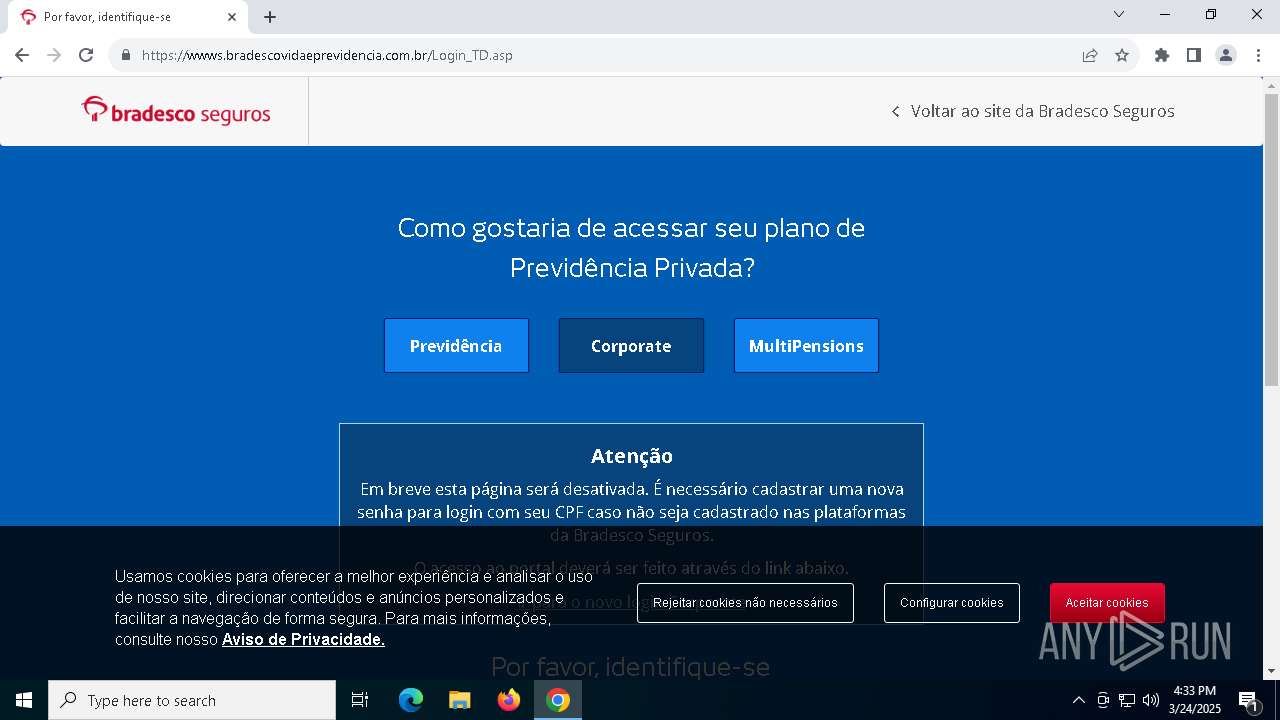This screenshot has width=1280, height=720.
Task: Launch Microsoft Edge from taskbar
Action: click(411, 700)
